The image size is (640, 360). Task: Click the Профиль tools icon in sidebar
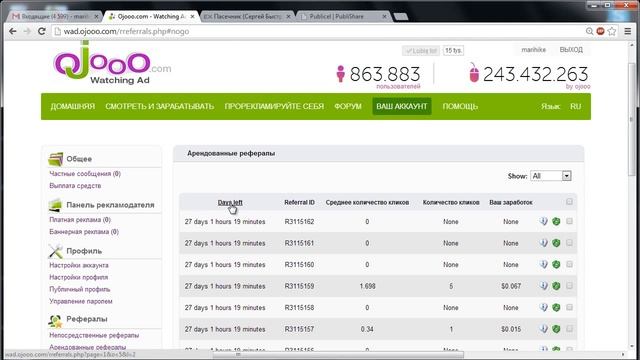(56, 251)
